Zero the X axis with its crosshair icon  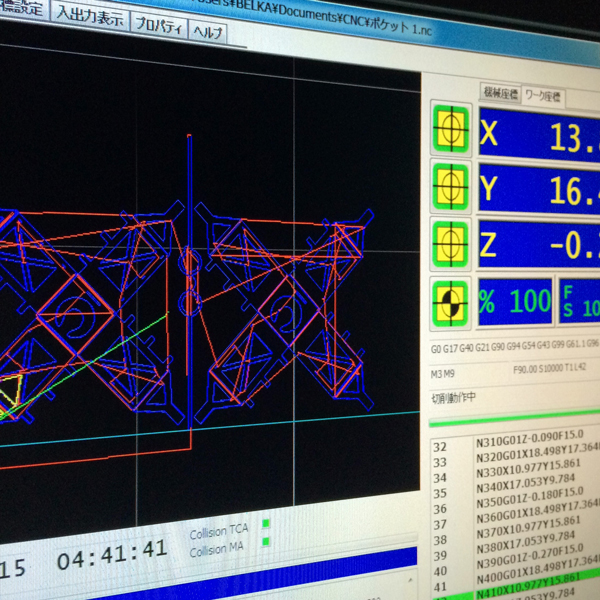point(451,133)
